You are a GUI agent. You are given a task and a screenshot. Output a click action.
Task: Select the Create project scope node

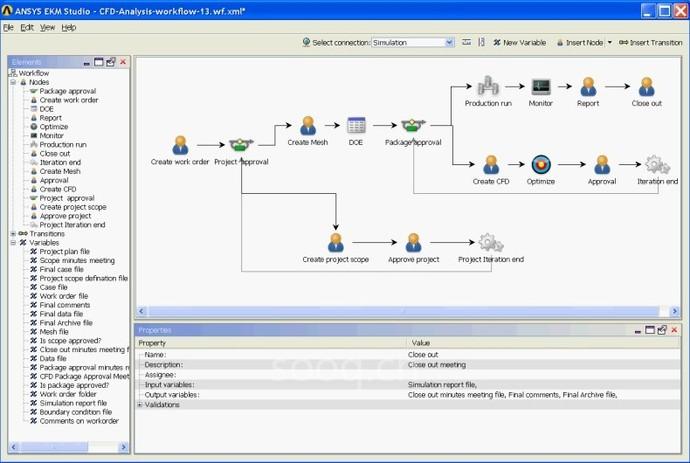(x=335, y=243)
